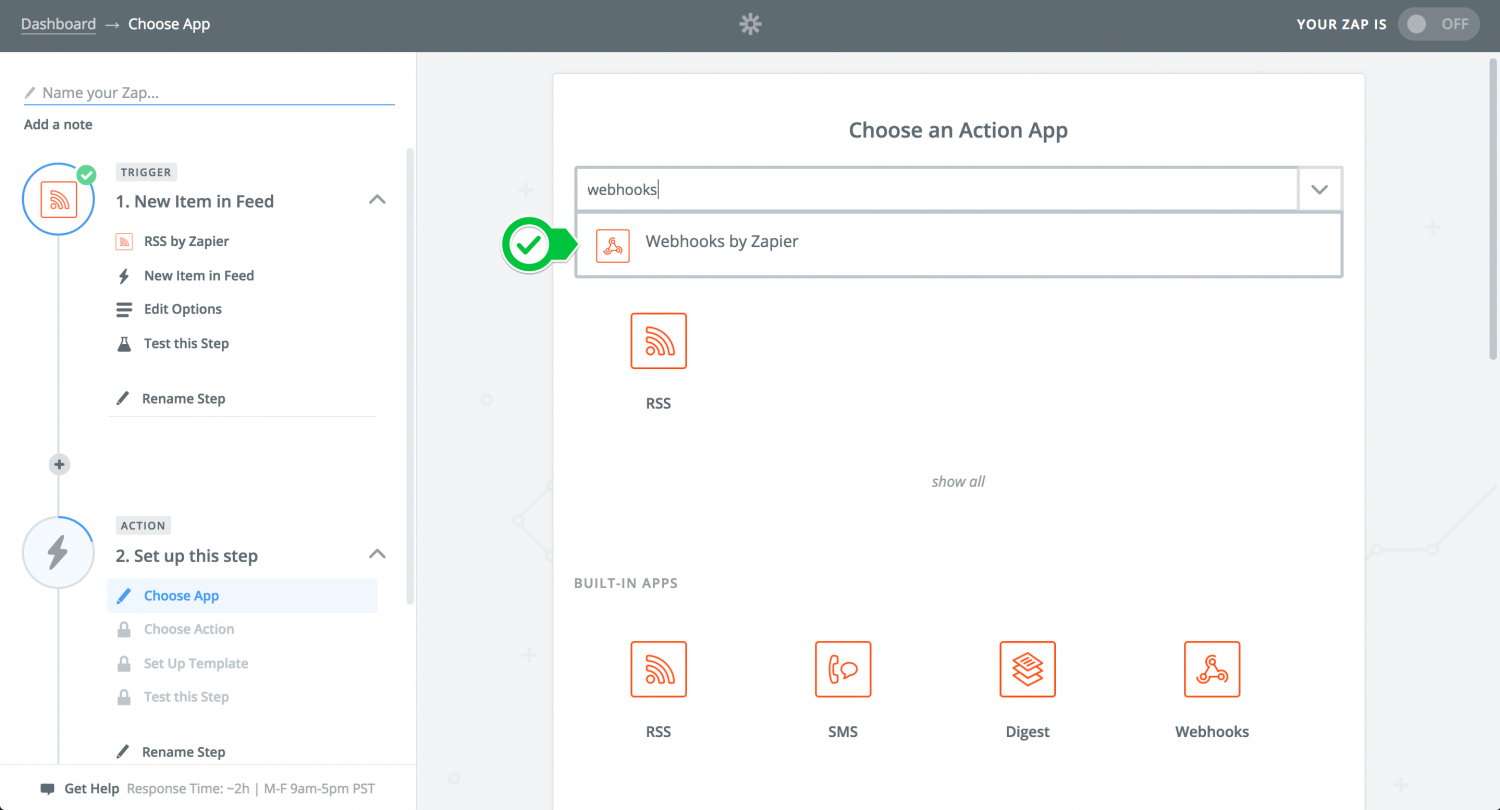Open RSS by Zapier trigger item

[186, 241]
